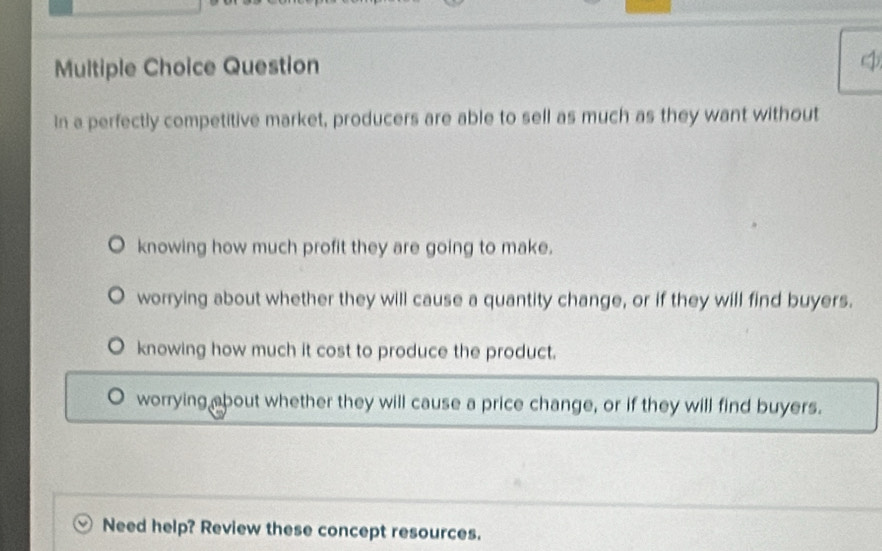The width and height of the screenshot is (882, 551).
Task: Click the 'Multiple Choice Question' heading
Action: (187, 67)
